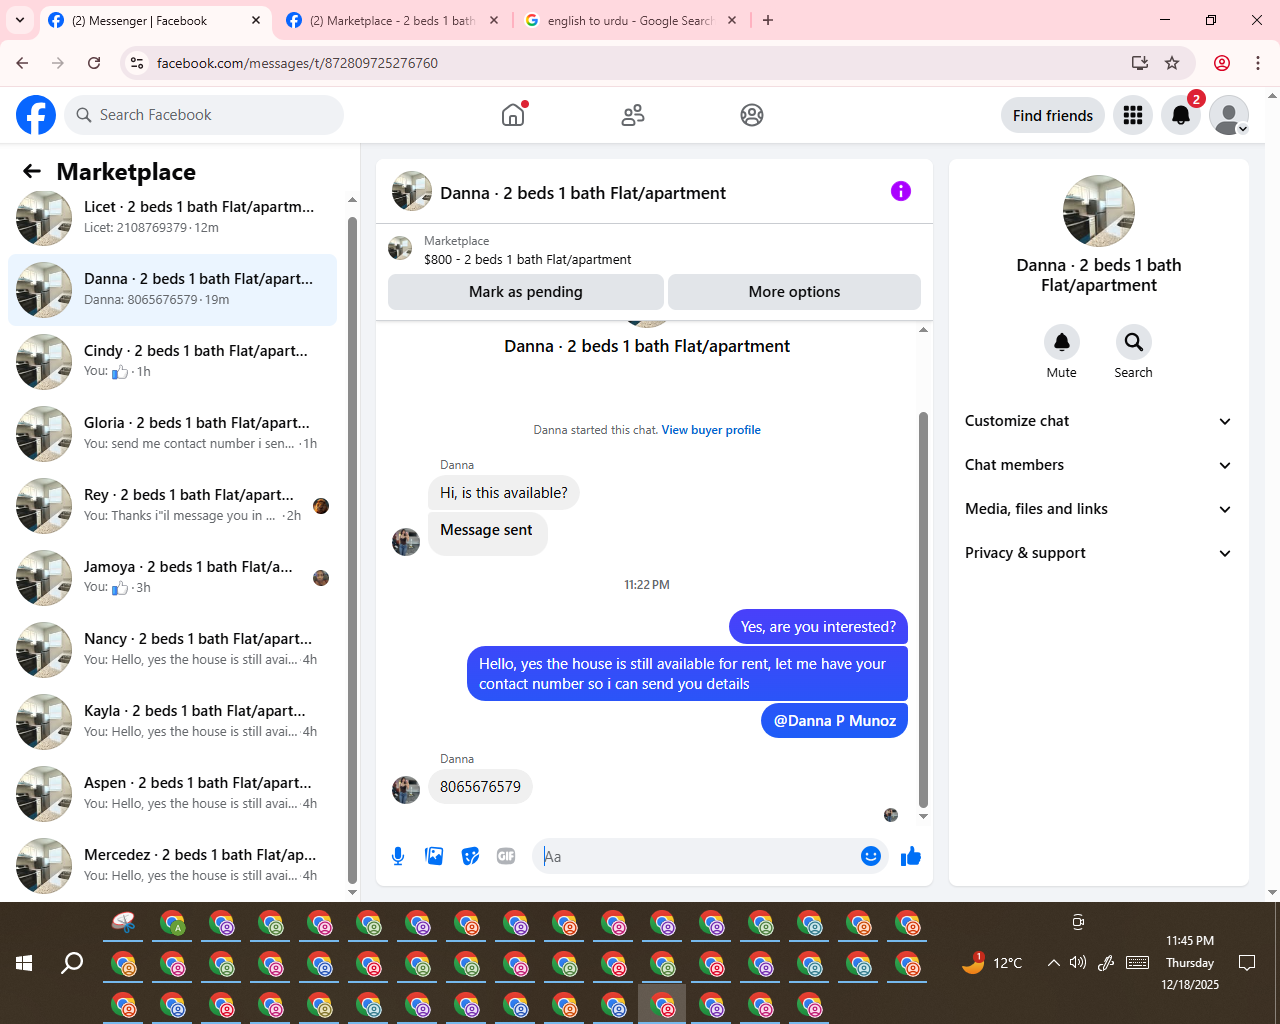Viewport: 1280px width, 1024px height.
Task: Click the 8065676579 message bubble
Action: coord(480,787)
